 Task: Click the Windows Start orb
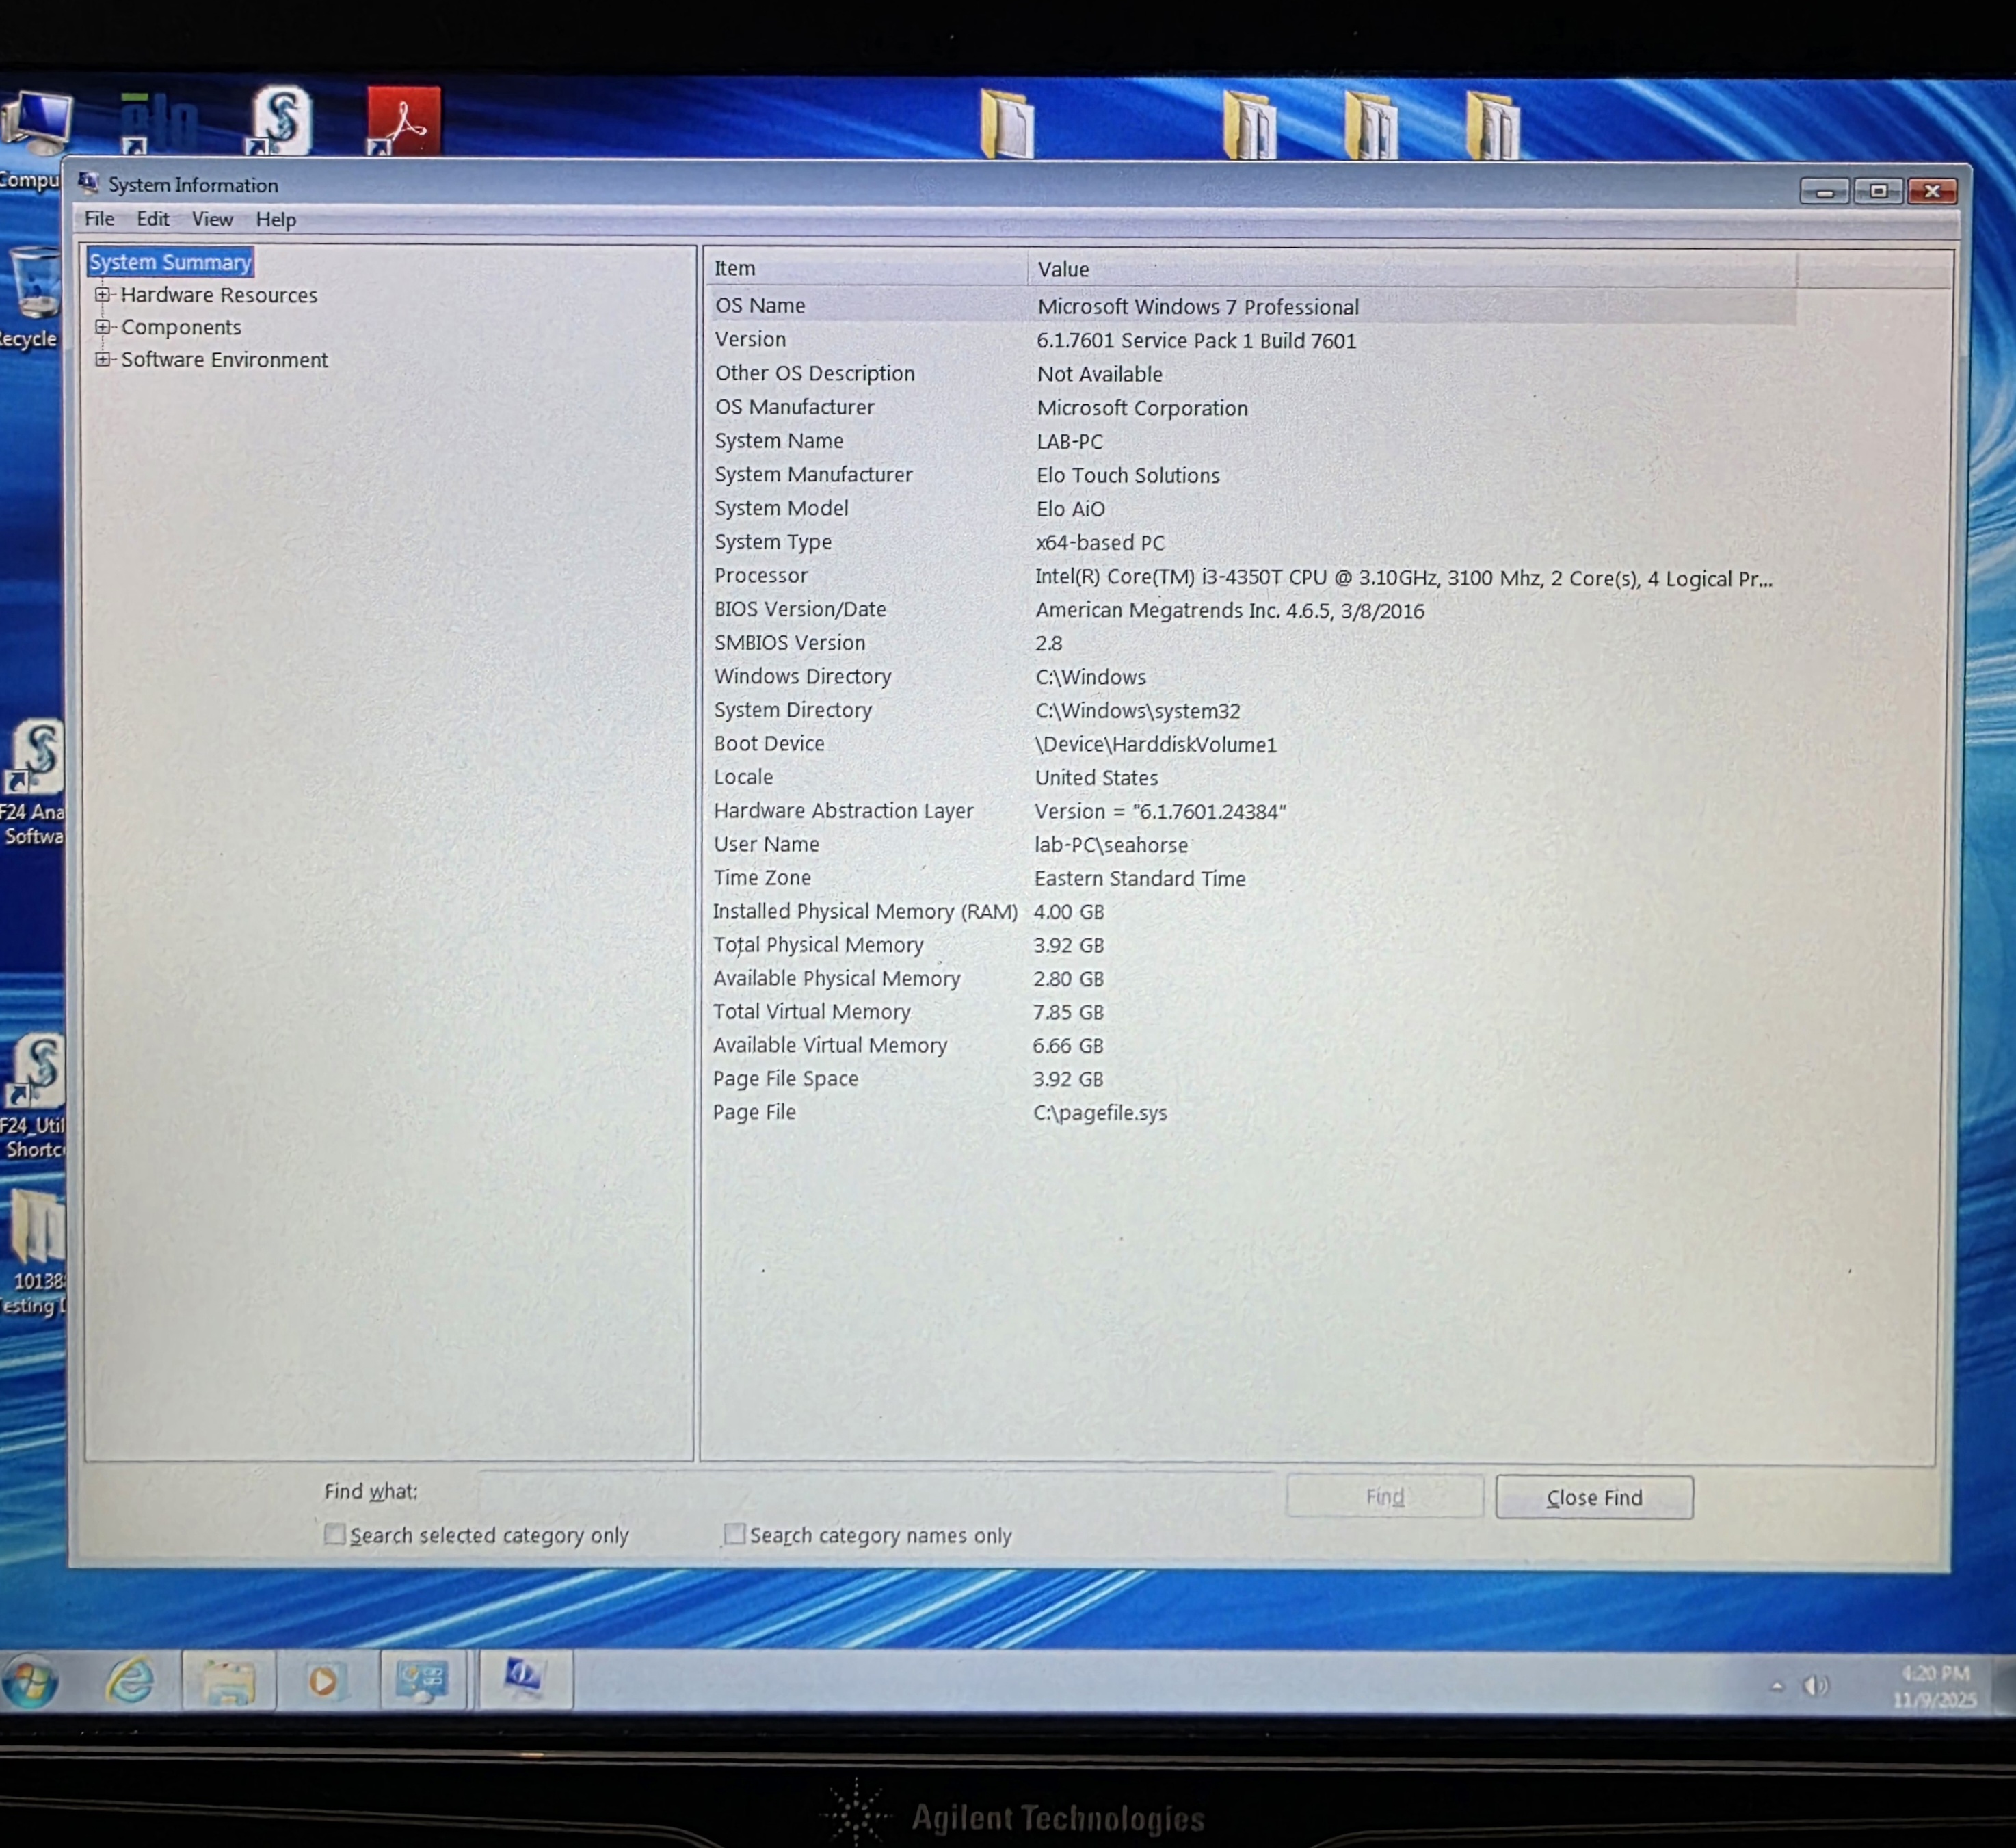(x=30, y=1683)
